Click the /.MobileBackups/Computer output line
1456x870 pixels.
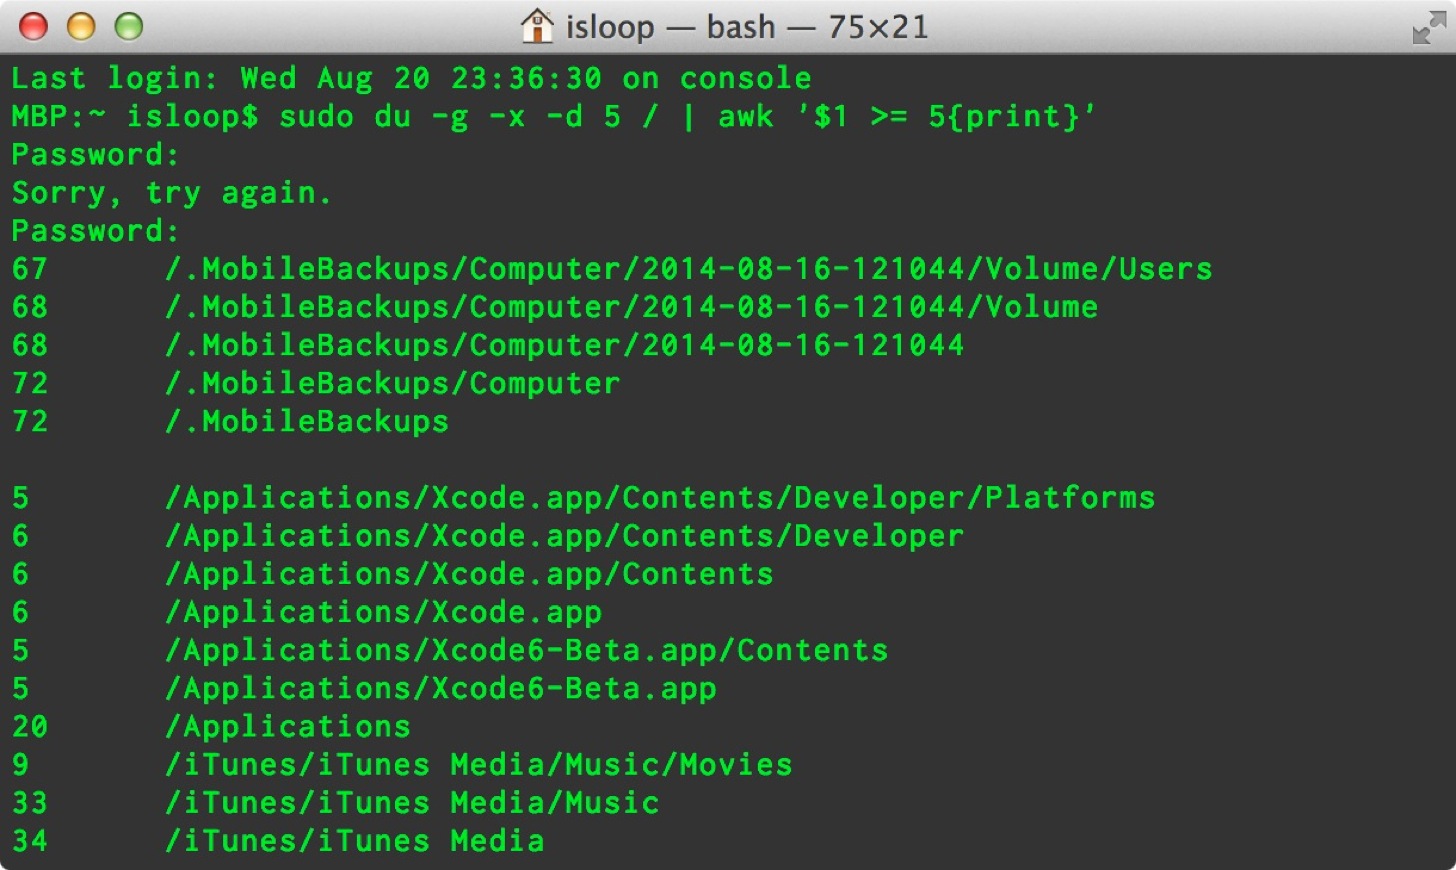(x=316, y=383)
